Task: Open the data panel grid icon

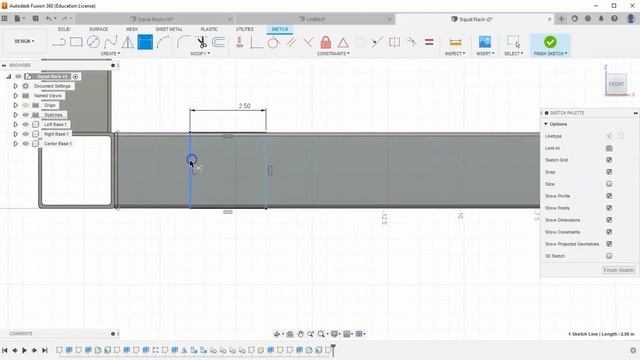Action: point(4,18)
